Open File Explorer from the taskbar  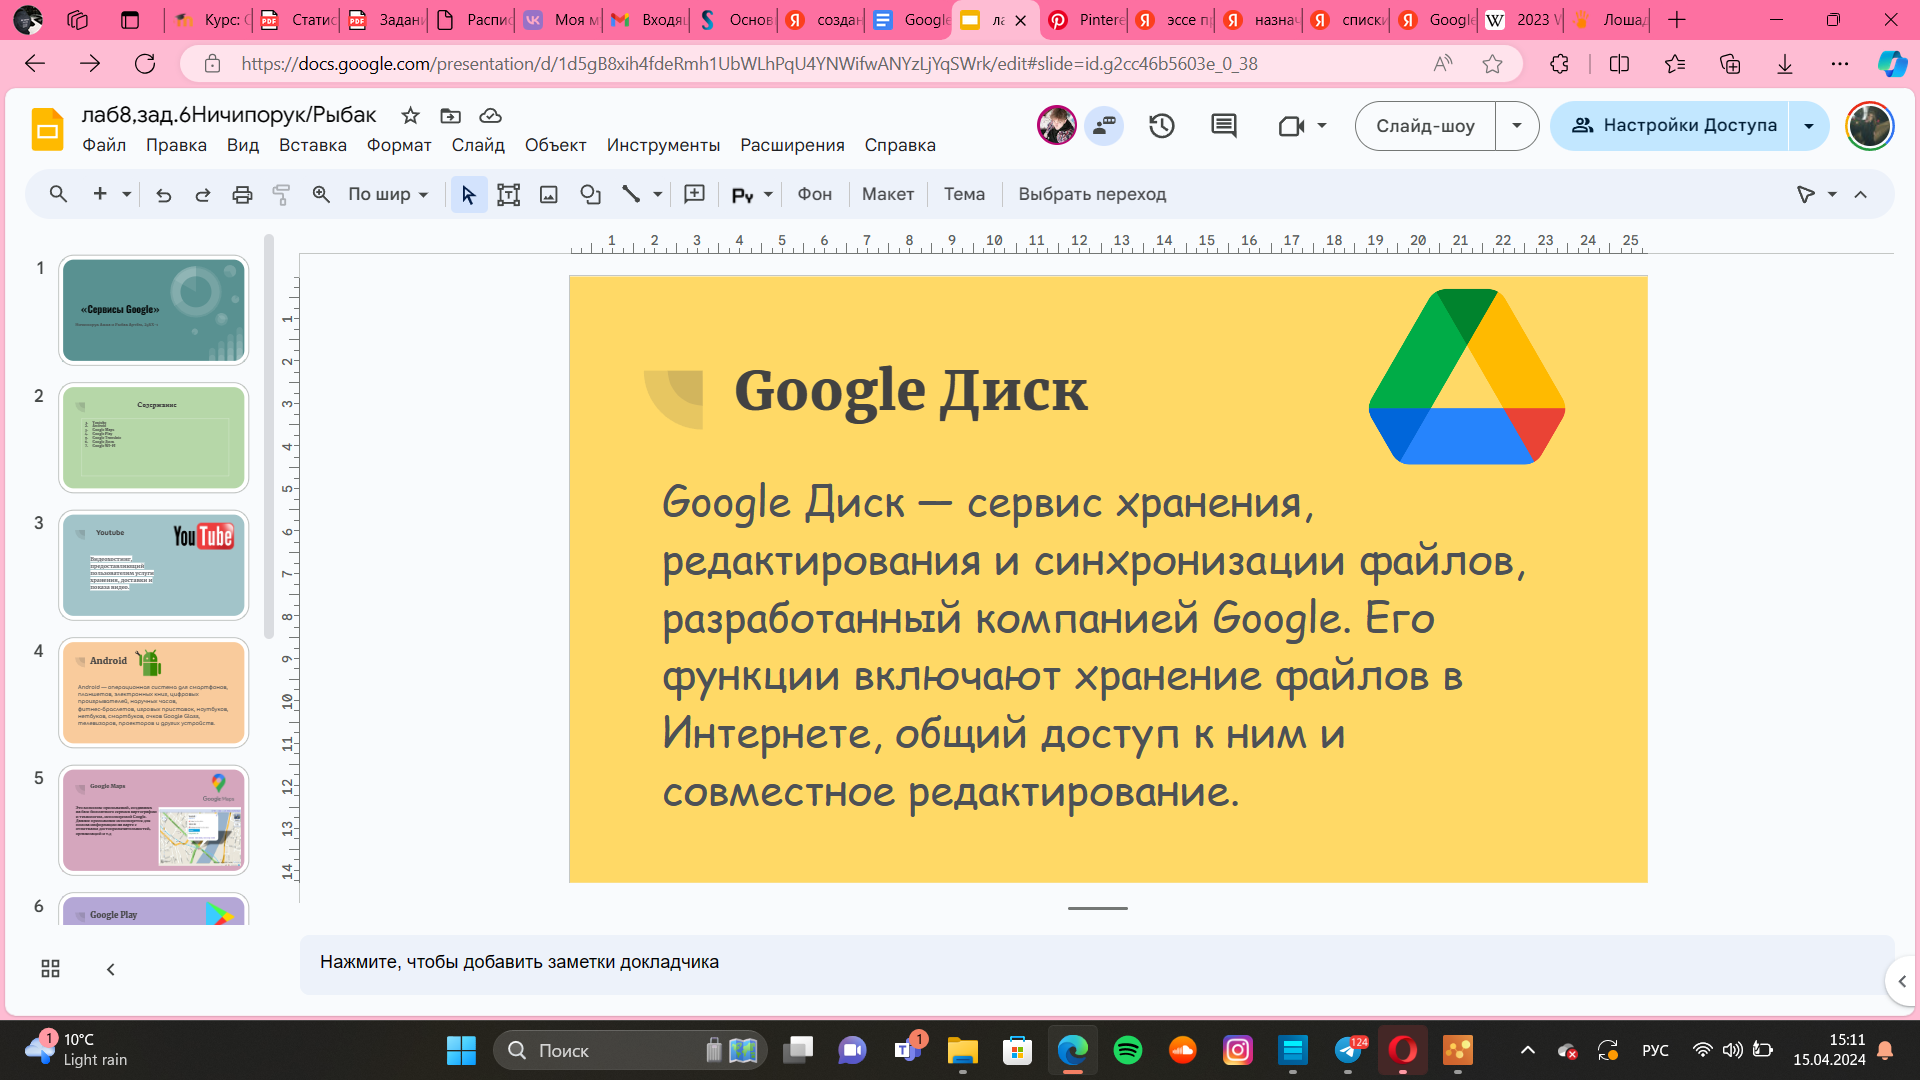[x=962, y=1050]
